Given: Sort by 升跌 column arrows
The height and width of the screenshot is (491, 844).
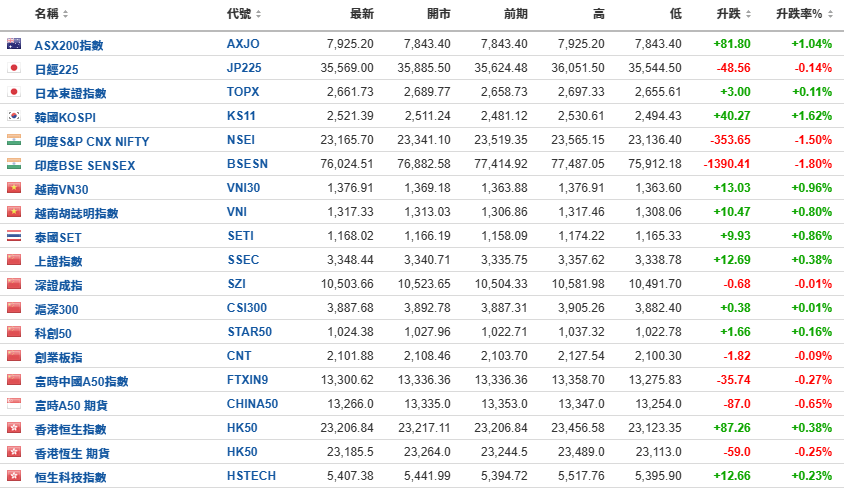Looking at the screenshot, I should (x=748, y=14).
